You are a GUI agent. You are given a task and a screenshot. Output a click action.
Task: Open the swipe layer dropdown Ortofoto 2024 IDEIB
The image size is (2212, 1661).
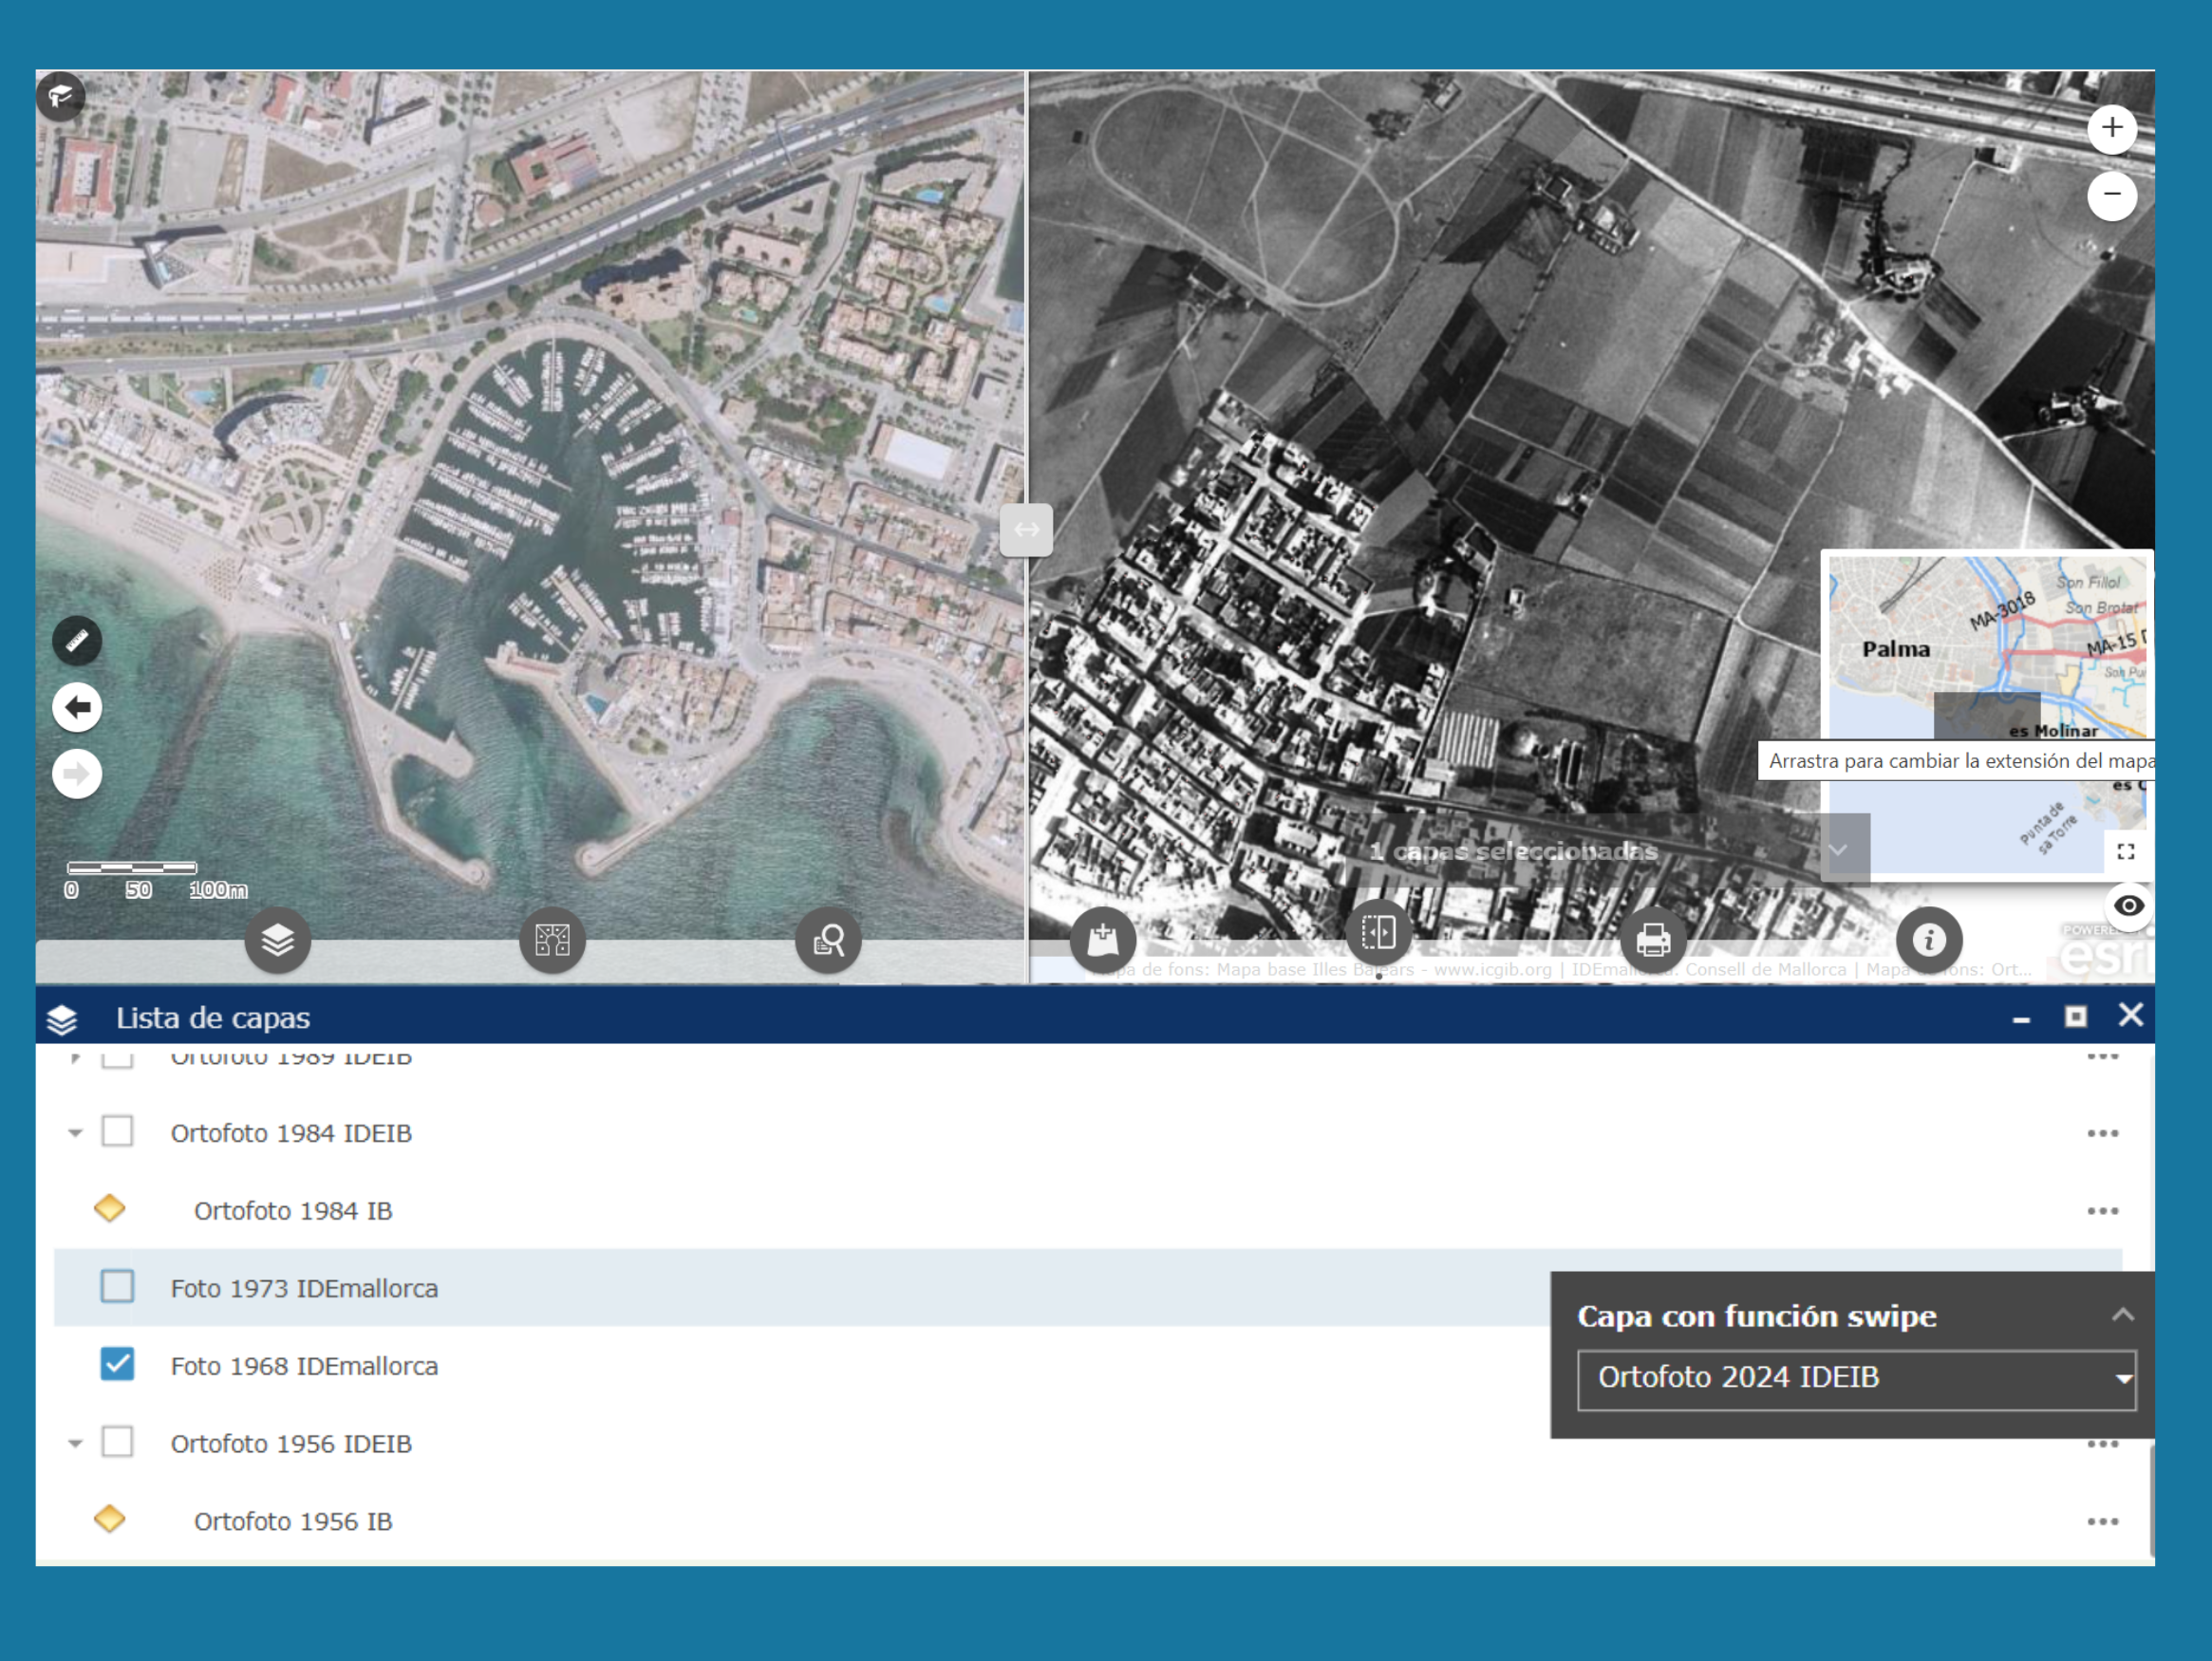tap(1856, 1379)
